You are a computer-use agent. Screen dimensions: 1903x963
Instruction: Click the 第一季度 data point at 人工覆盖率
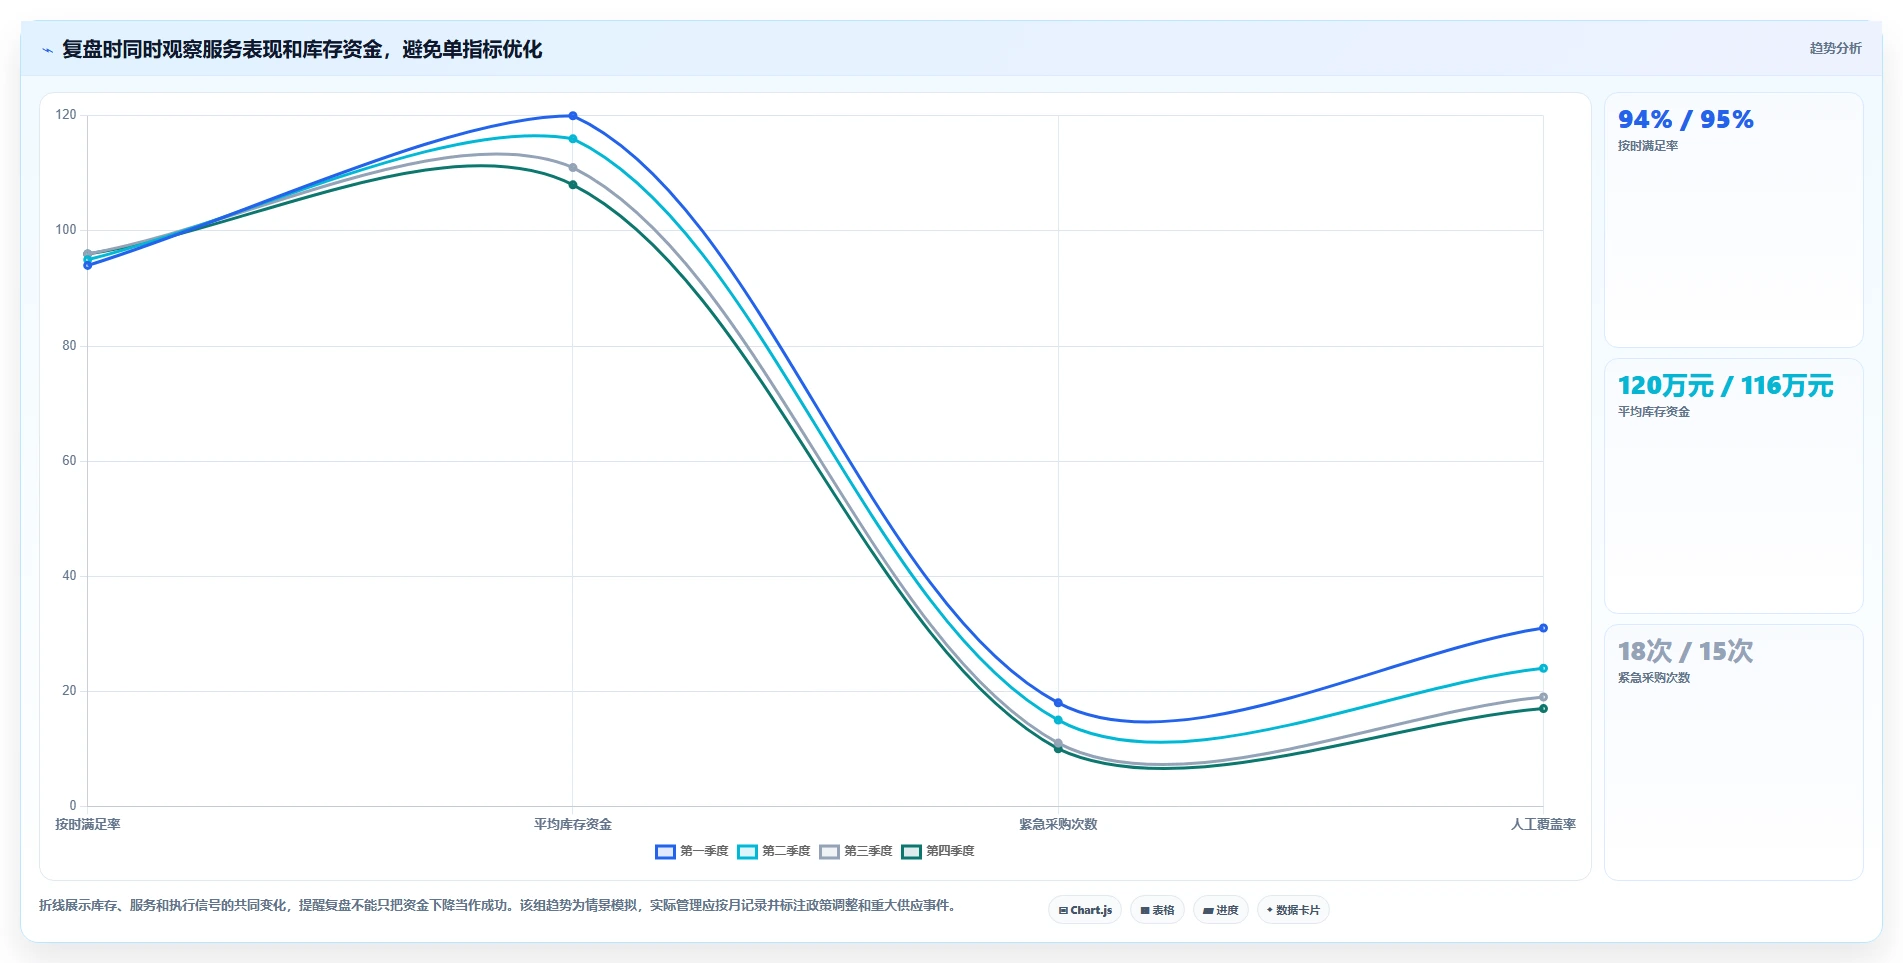(x=1543, y=628)
